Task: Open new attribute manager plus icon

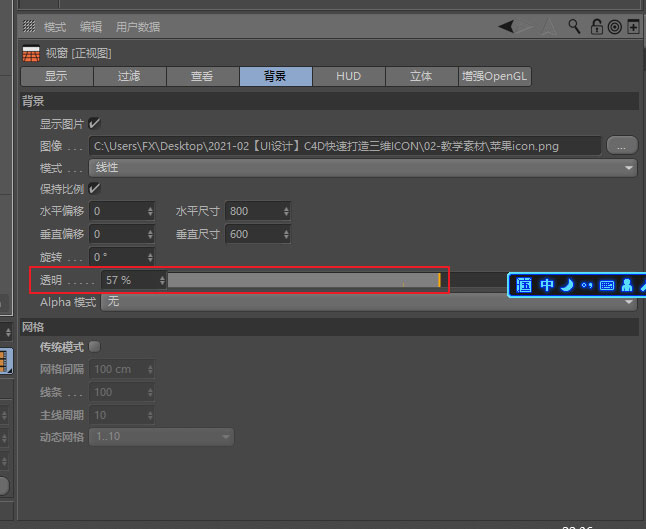Action: pos(633,27)
